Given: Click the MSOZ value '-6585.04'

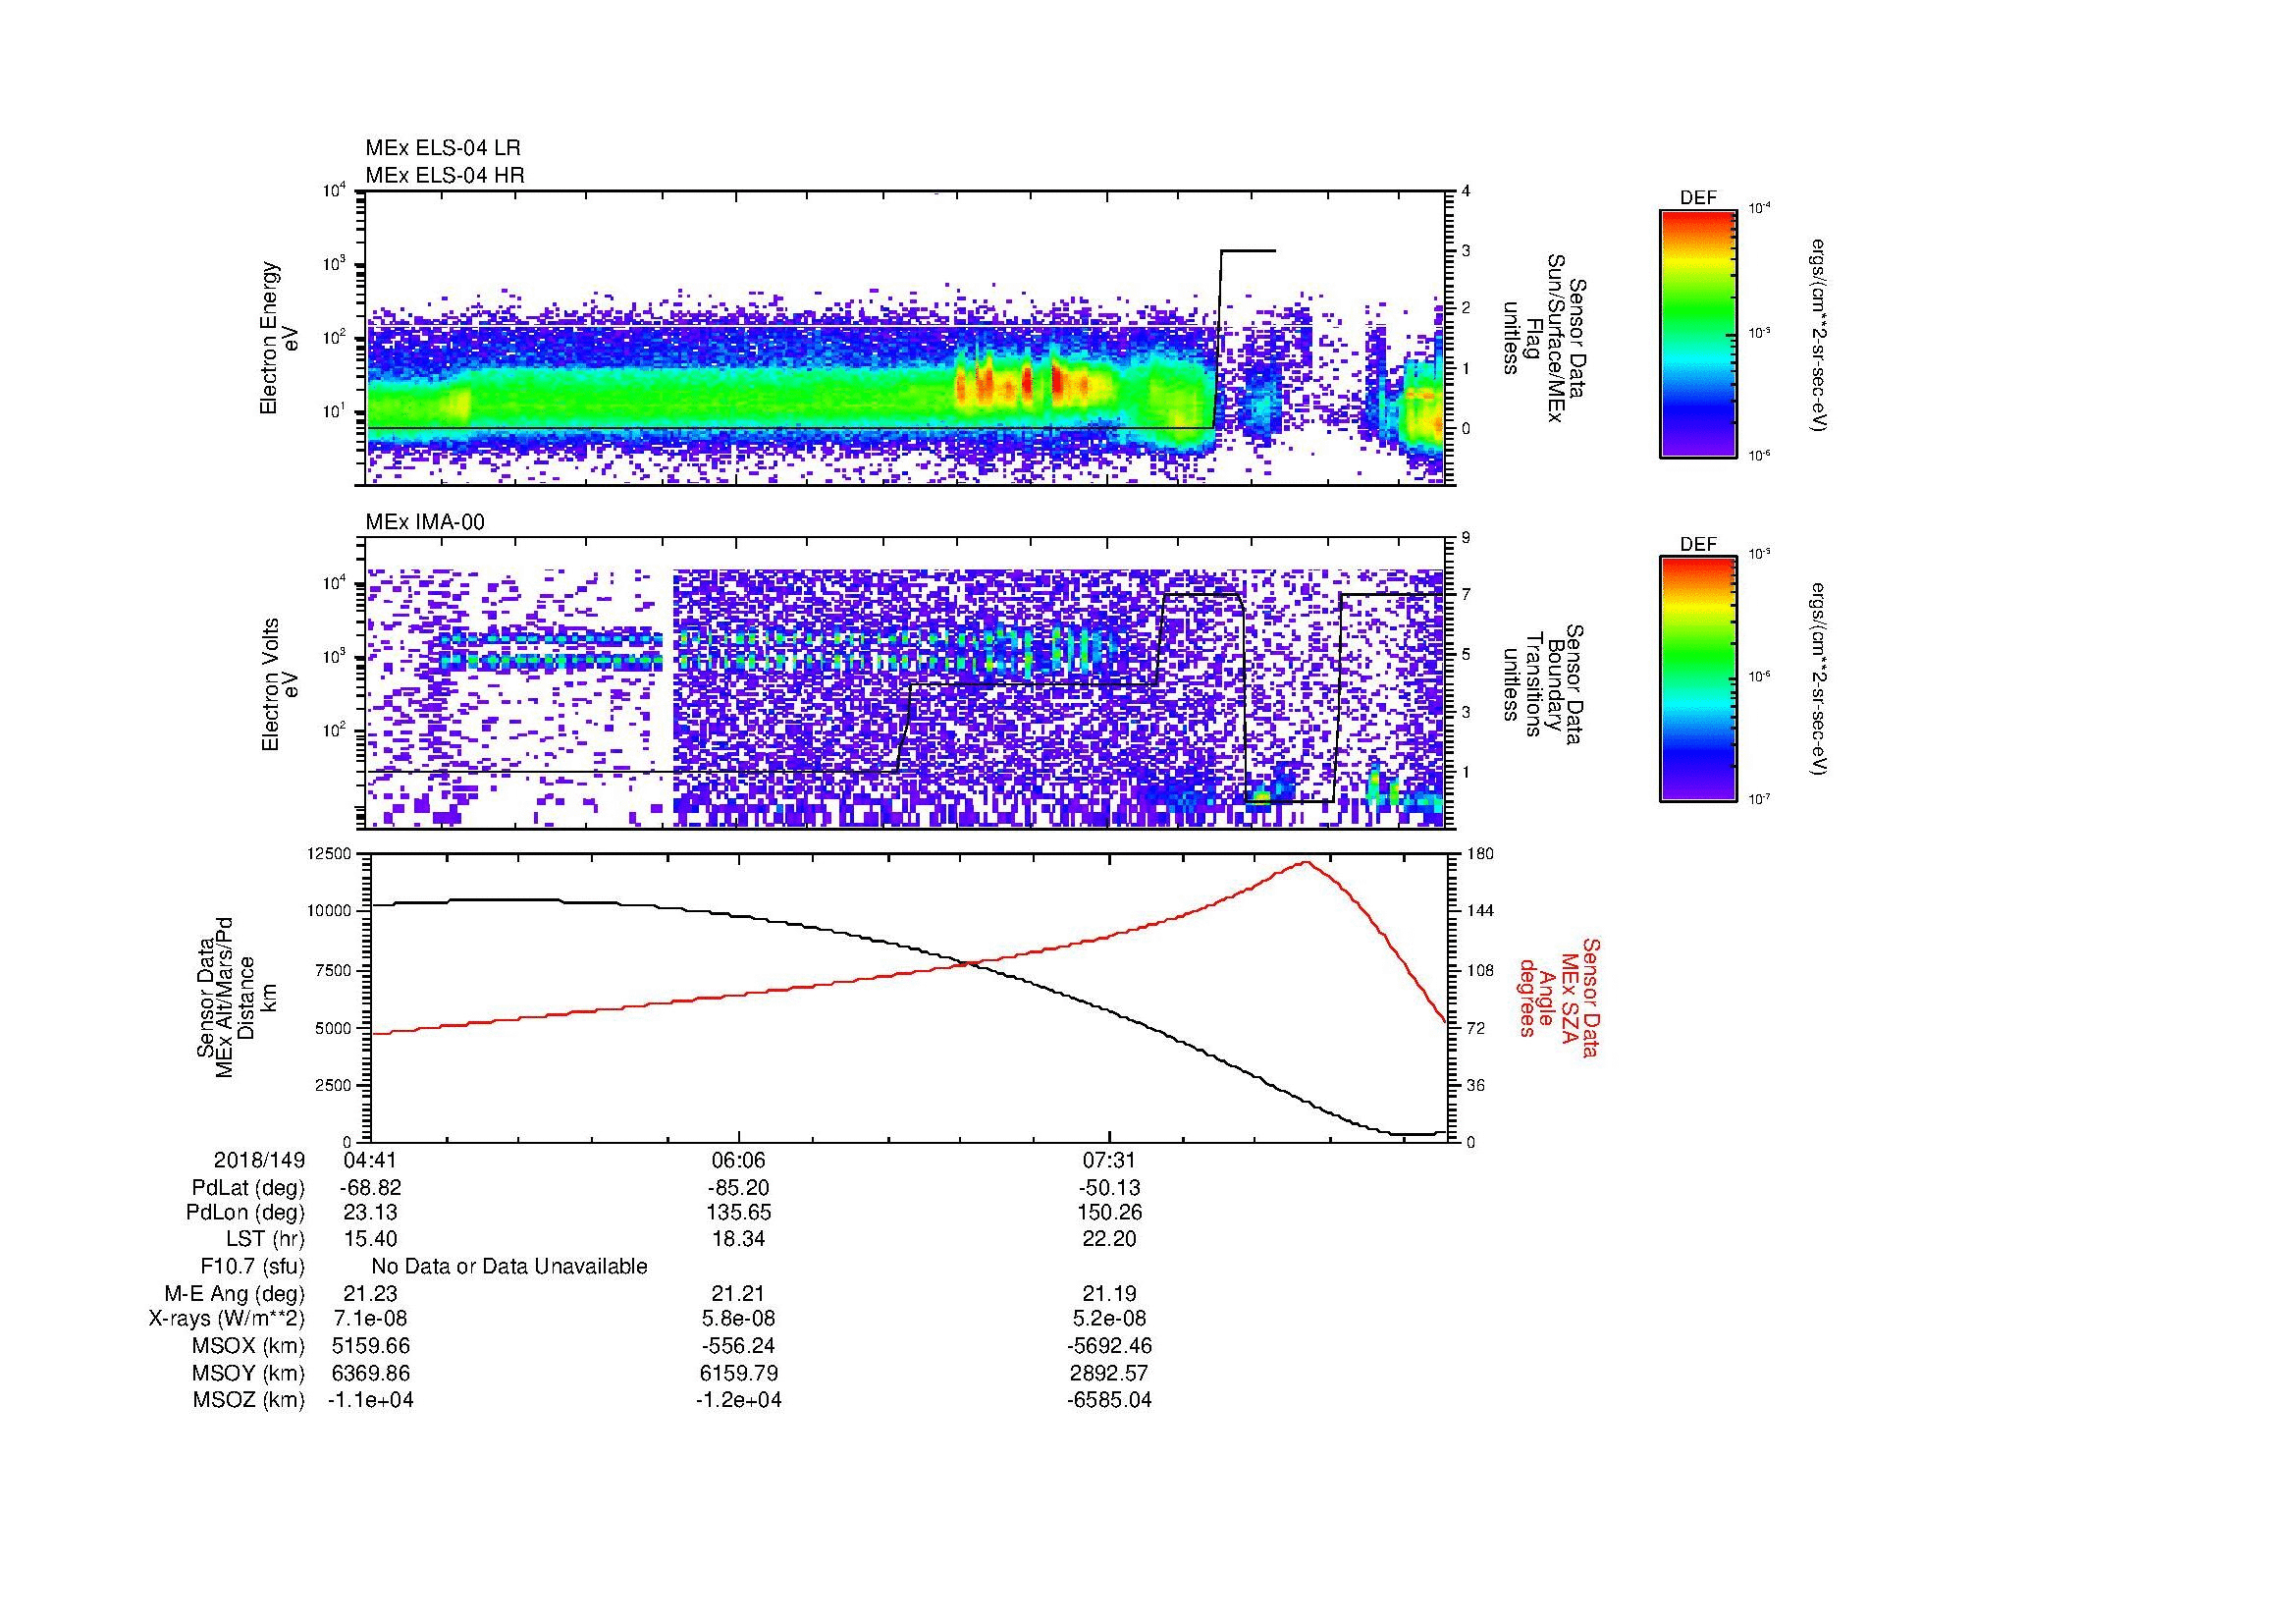Looking at the screenshot, I should [x=1110, y=1400].
